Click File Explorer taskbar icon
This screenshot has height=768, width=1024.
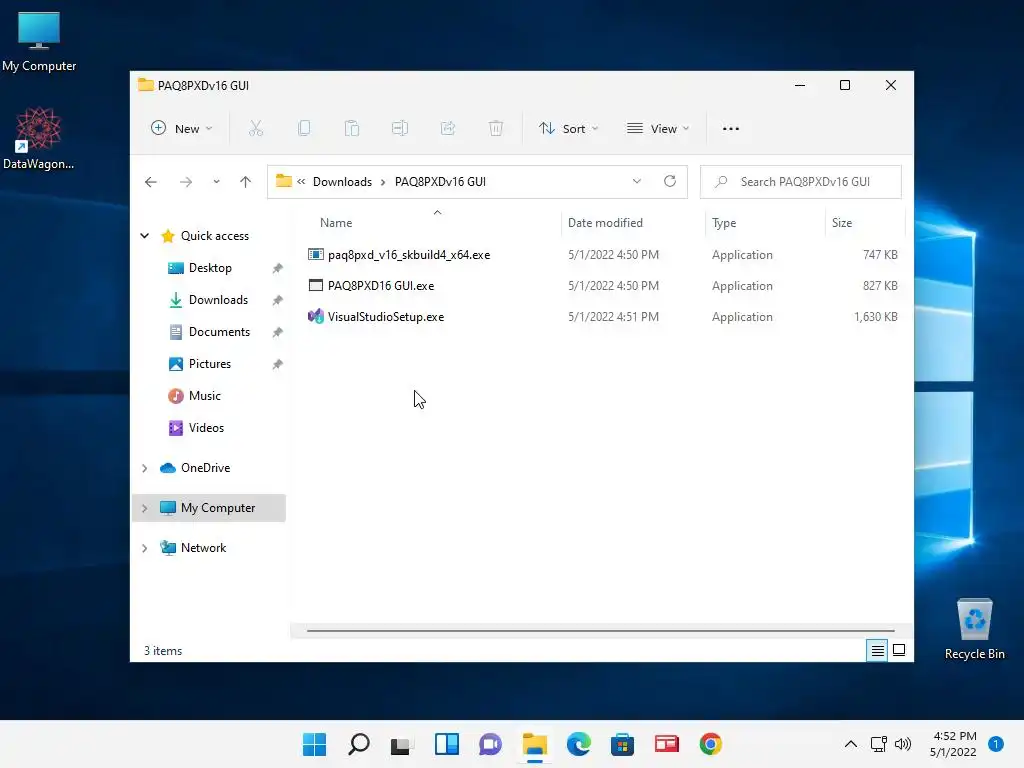click(x=534, y=744)
